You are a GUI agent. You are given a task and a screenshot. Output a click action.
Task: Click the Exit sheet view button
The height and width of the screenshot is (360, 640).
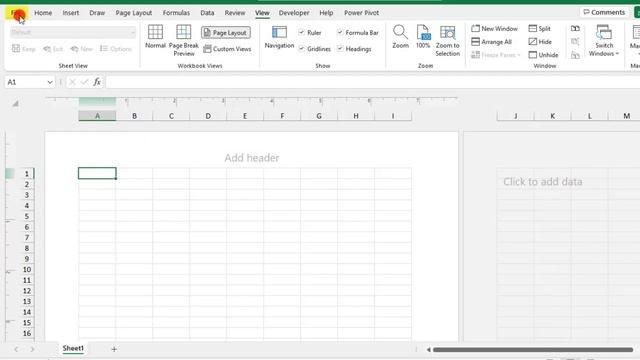(x=53, y=49)
